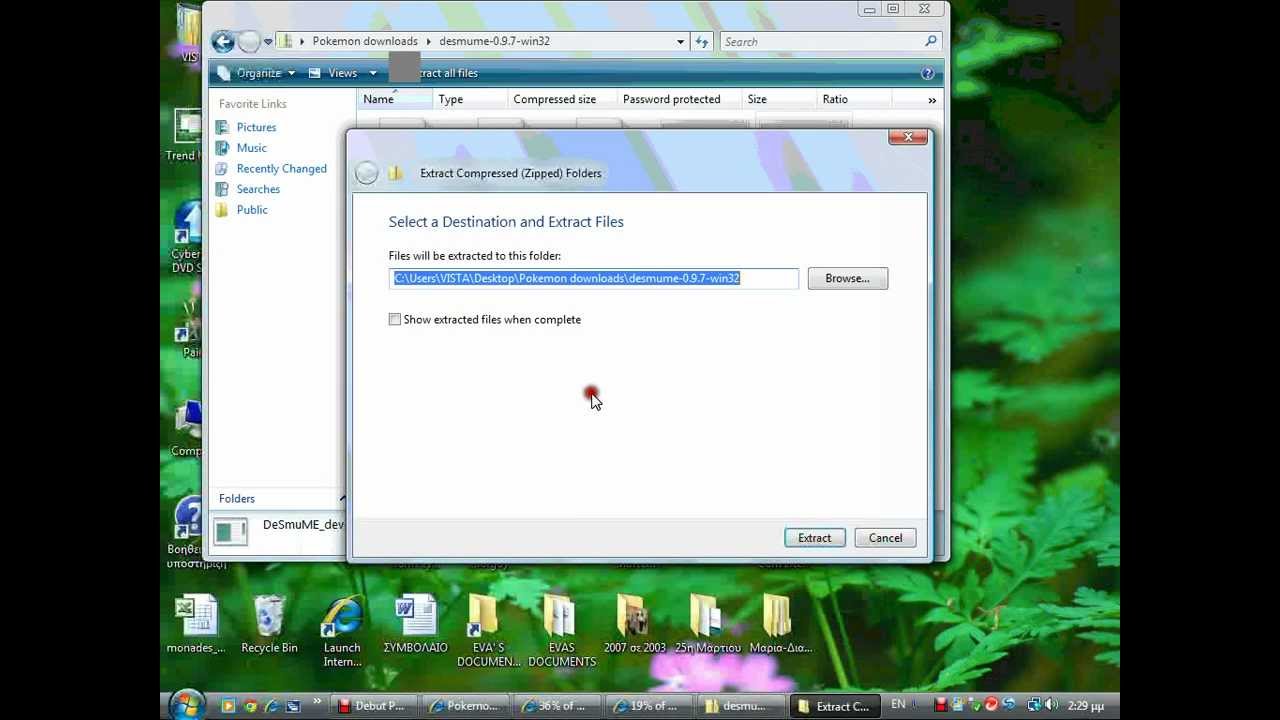Click the Explorer back arrow button
The height and width of the screenshot is (720, 1280).
[223, 41]
